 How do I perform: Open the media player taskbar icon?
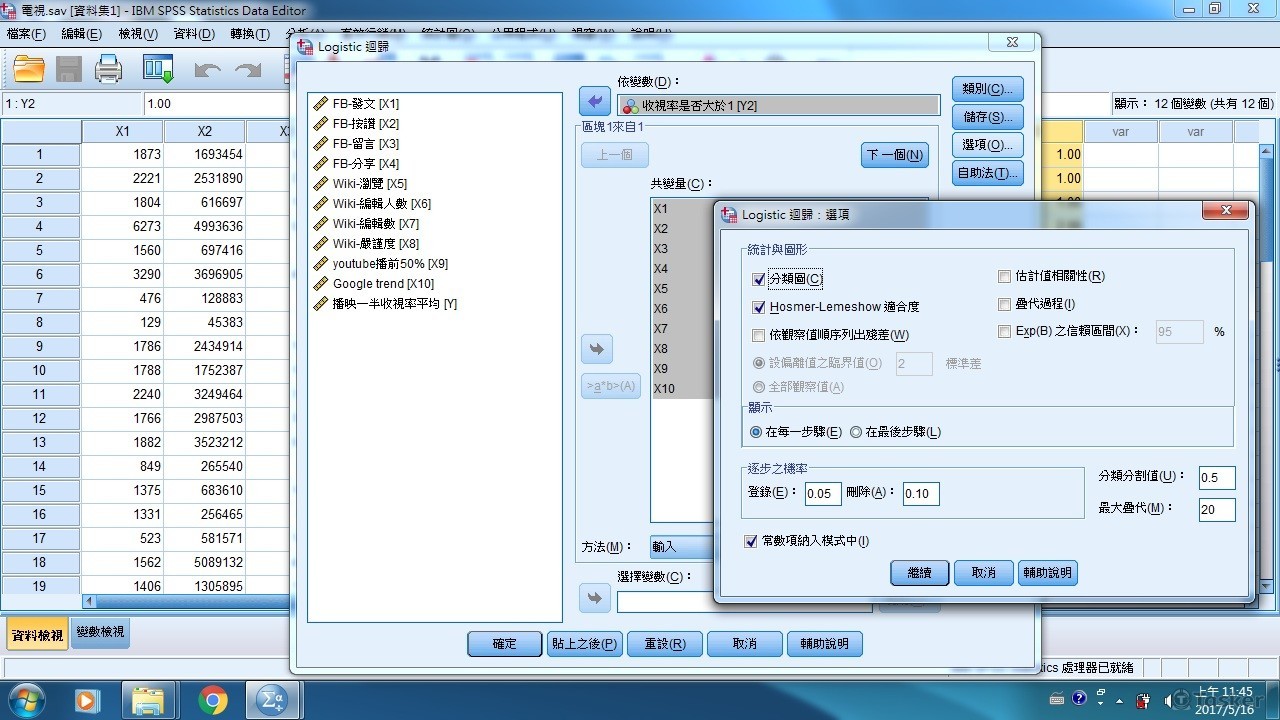(x=87, y=700)
